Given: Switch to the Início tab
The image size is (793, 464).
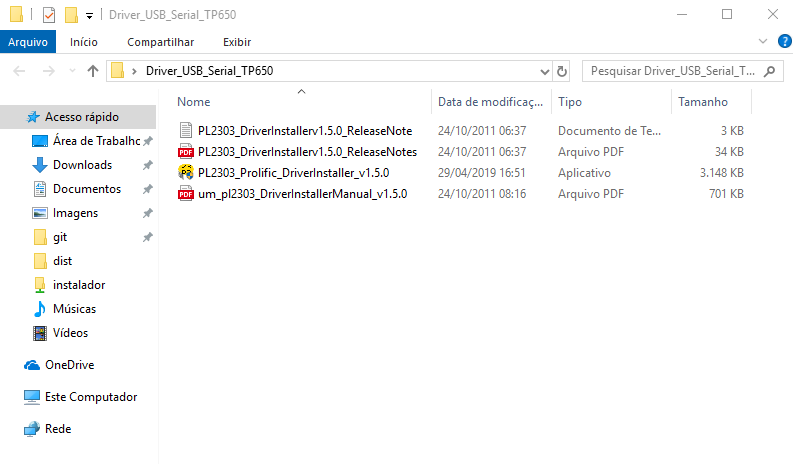Looking at the screenshot, I should [x=83, y=42].
